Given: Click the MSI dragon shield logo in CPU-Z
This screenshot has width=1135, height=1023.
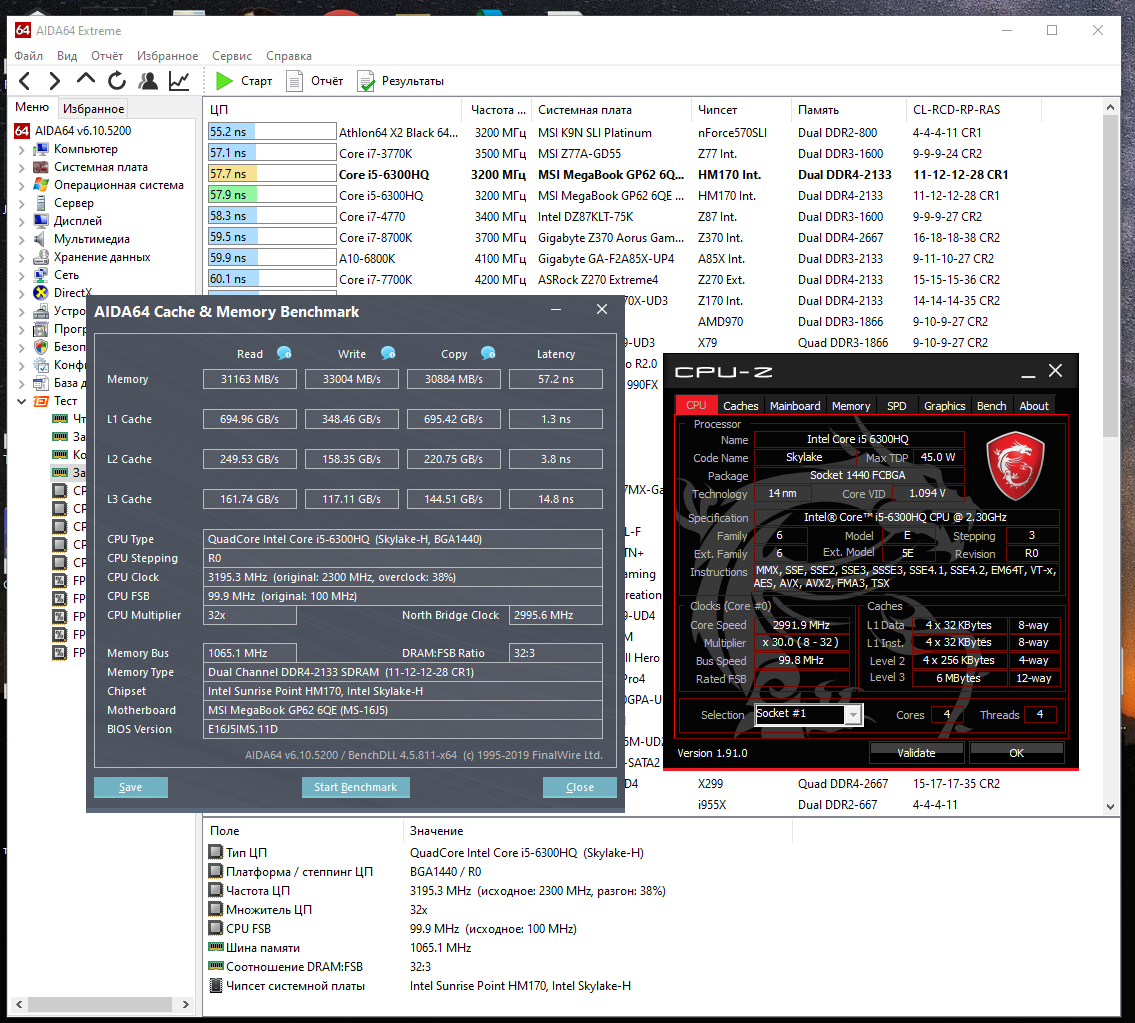Looking at the screenshot, I should pos(1016,466).
